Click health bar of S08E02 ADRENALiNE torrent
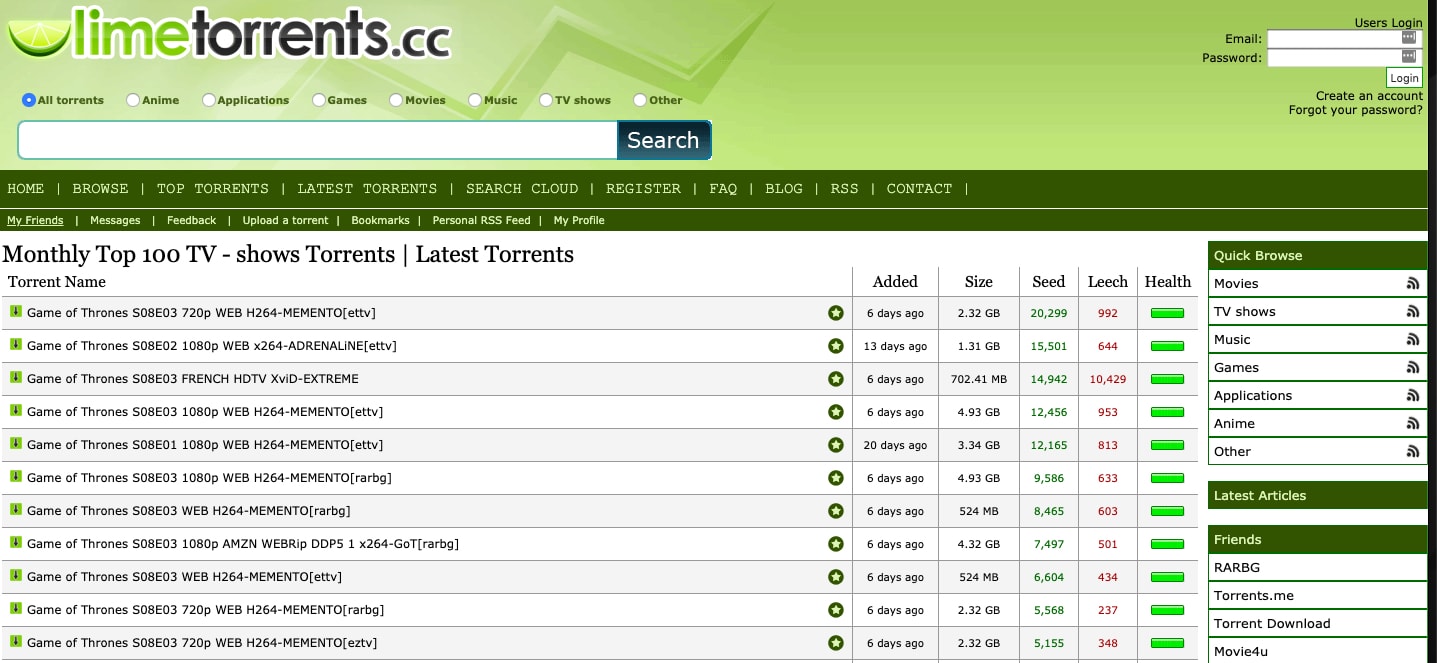Screen dimensions: 1437x663 pyautogui.click(x=1167, y=347)
